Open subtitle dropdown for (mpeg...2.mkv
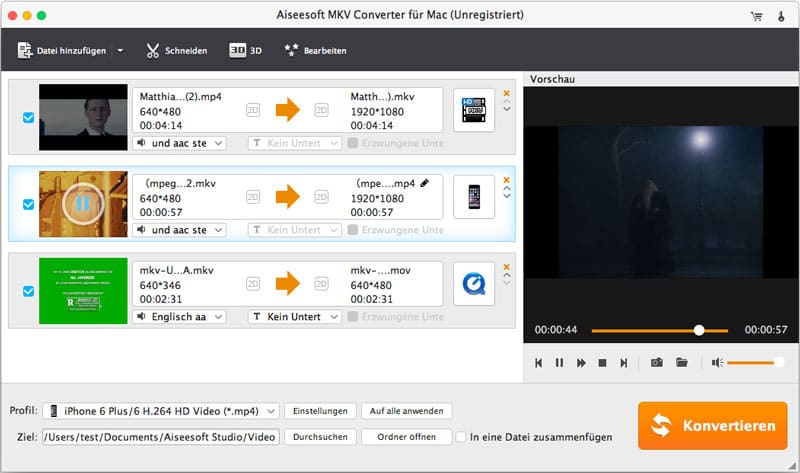 point(295,230)
